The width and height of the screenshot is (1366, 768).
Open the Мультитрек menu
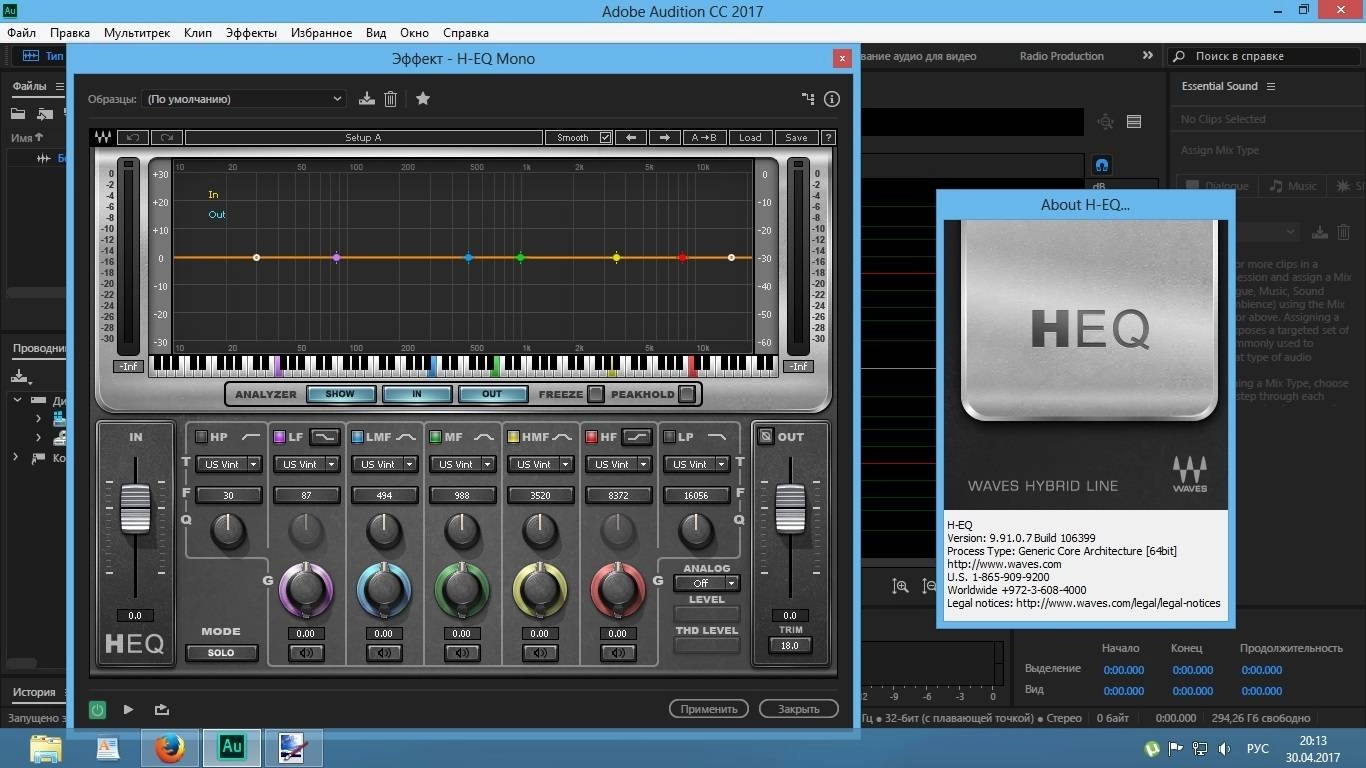137,32
